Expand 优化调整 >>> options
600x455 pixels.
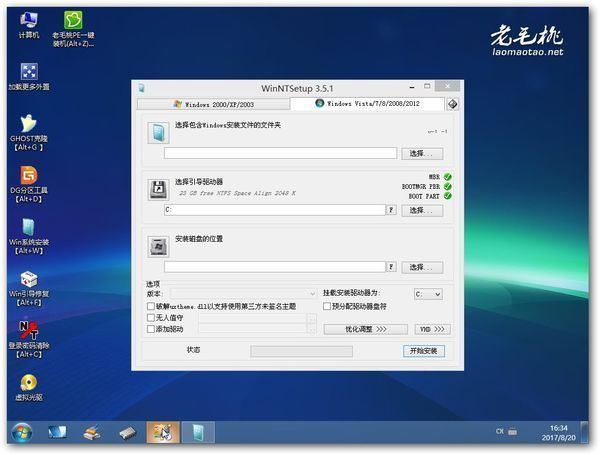click(x=365, y=329)
